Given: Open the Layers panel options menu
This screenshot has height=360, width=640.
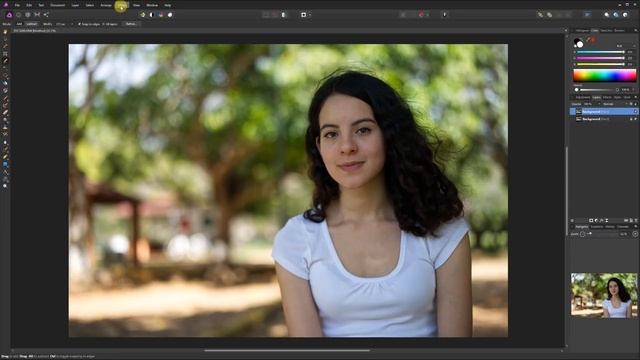Looking at the screenshot, I should click(636, 97).
